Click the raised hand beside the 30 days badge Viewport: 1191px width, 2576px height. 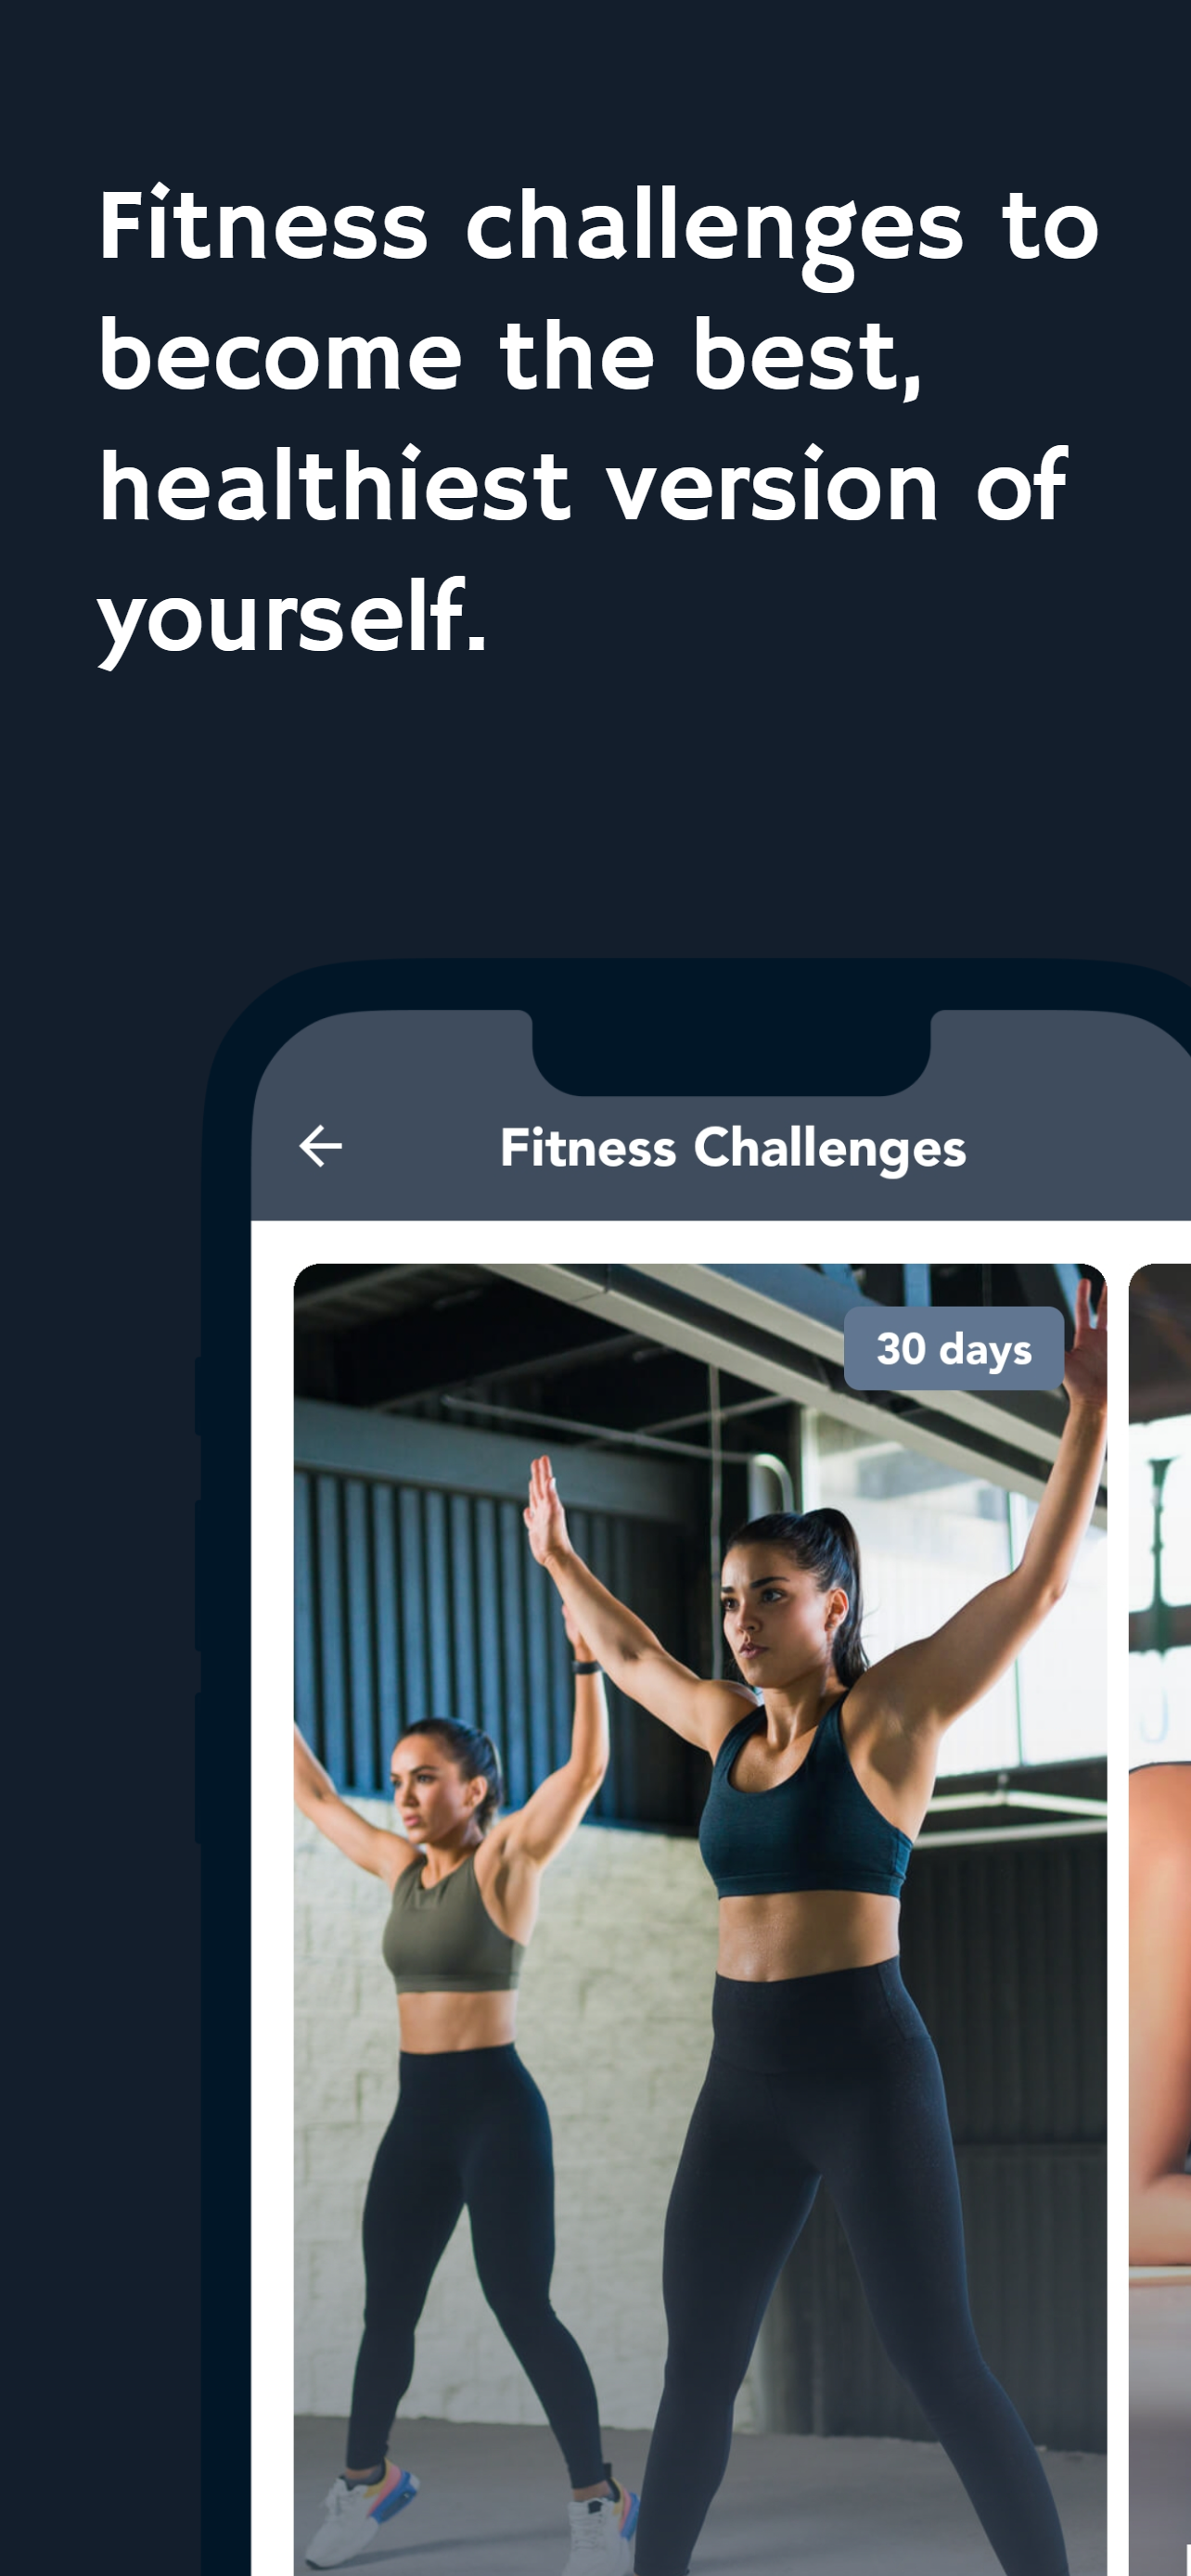pyautogui.click(x=1088, y=1332)
